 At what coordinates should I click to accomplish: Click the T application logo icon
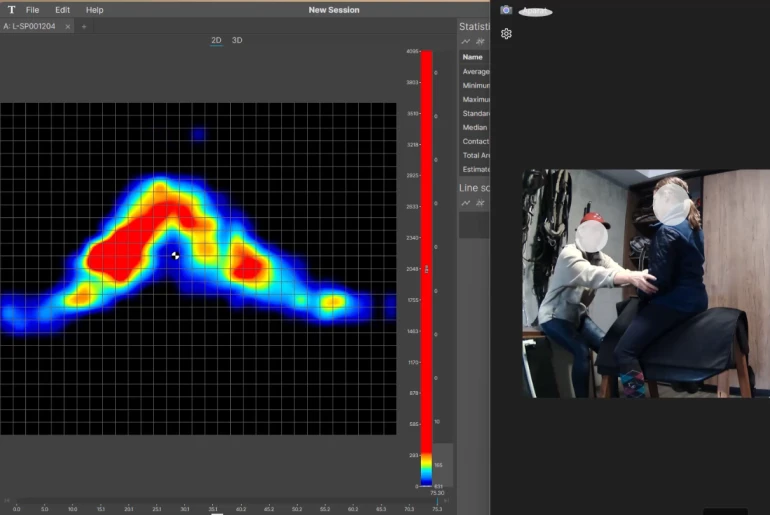pos(11,10)
